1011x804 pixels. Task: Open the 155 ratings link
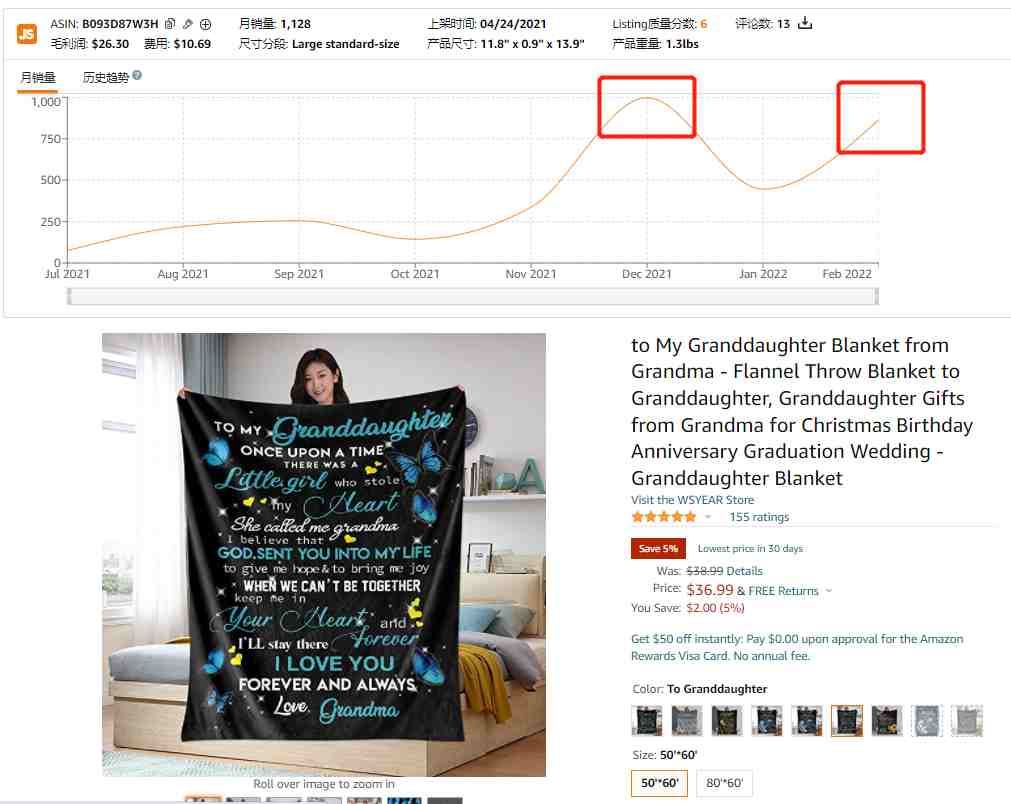point(759,517)
